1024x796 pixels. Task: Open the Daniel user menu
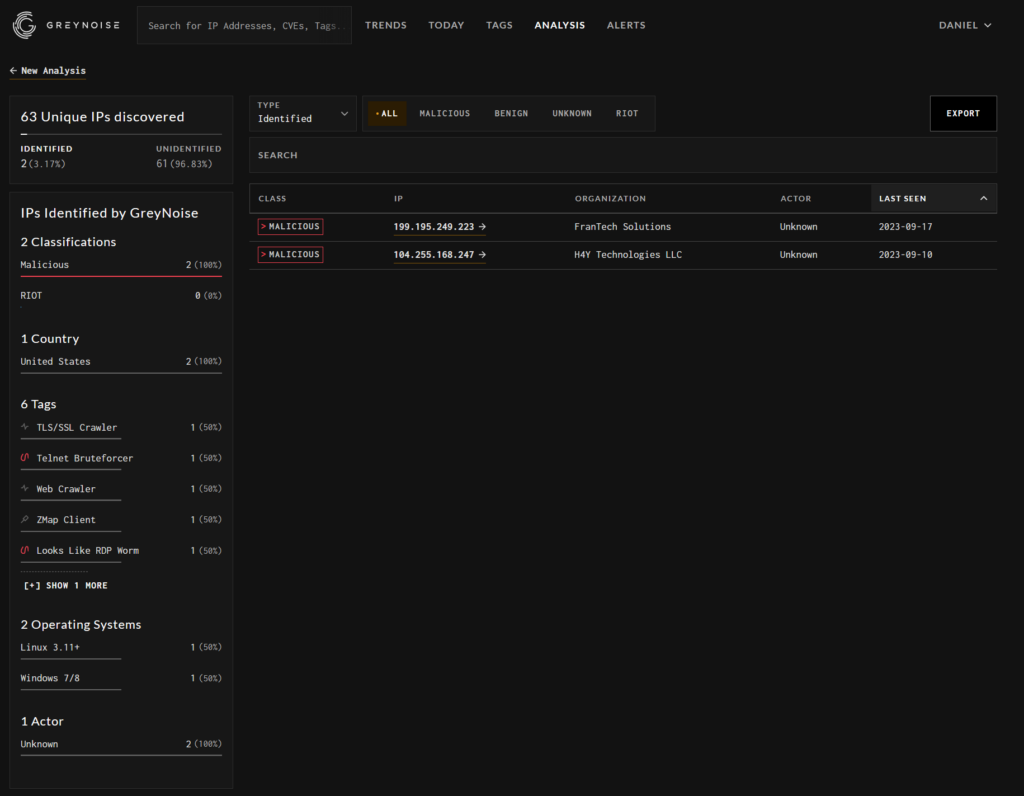pyautogui.click(x=965, y=25)
